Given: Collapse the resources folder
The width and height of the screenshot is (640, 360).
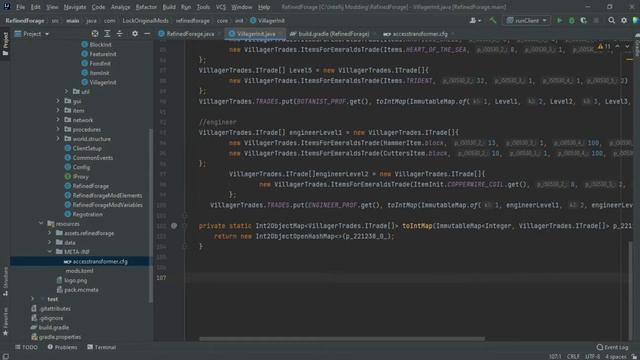Looking at the screenshot, I should (41, 224).
